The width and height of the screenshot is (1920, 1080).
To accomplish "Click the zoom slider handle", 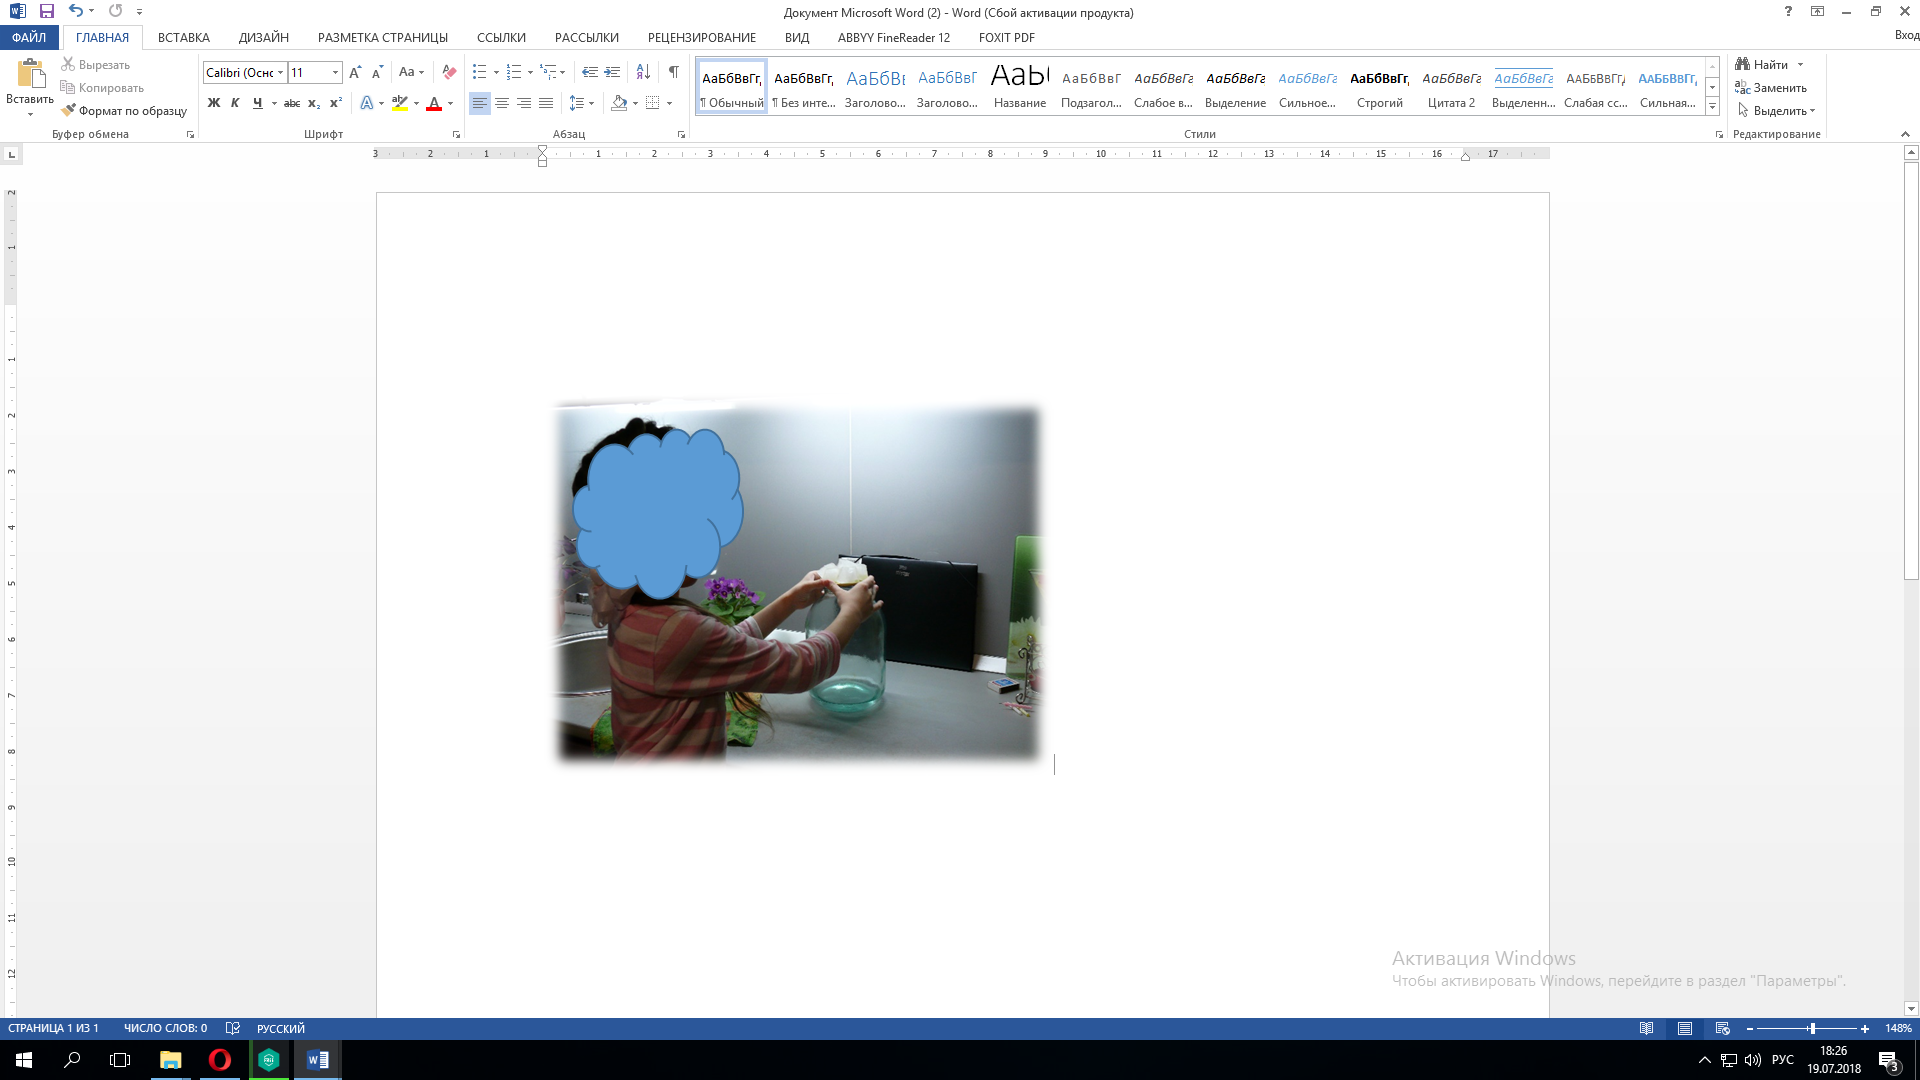I will 1812,1028.
